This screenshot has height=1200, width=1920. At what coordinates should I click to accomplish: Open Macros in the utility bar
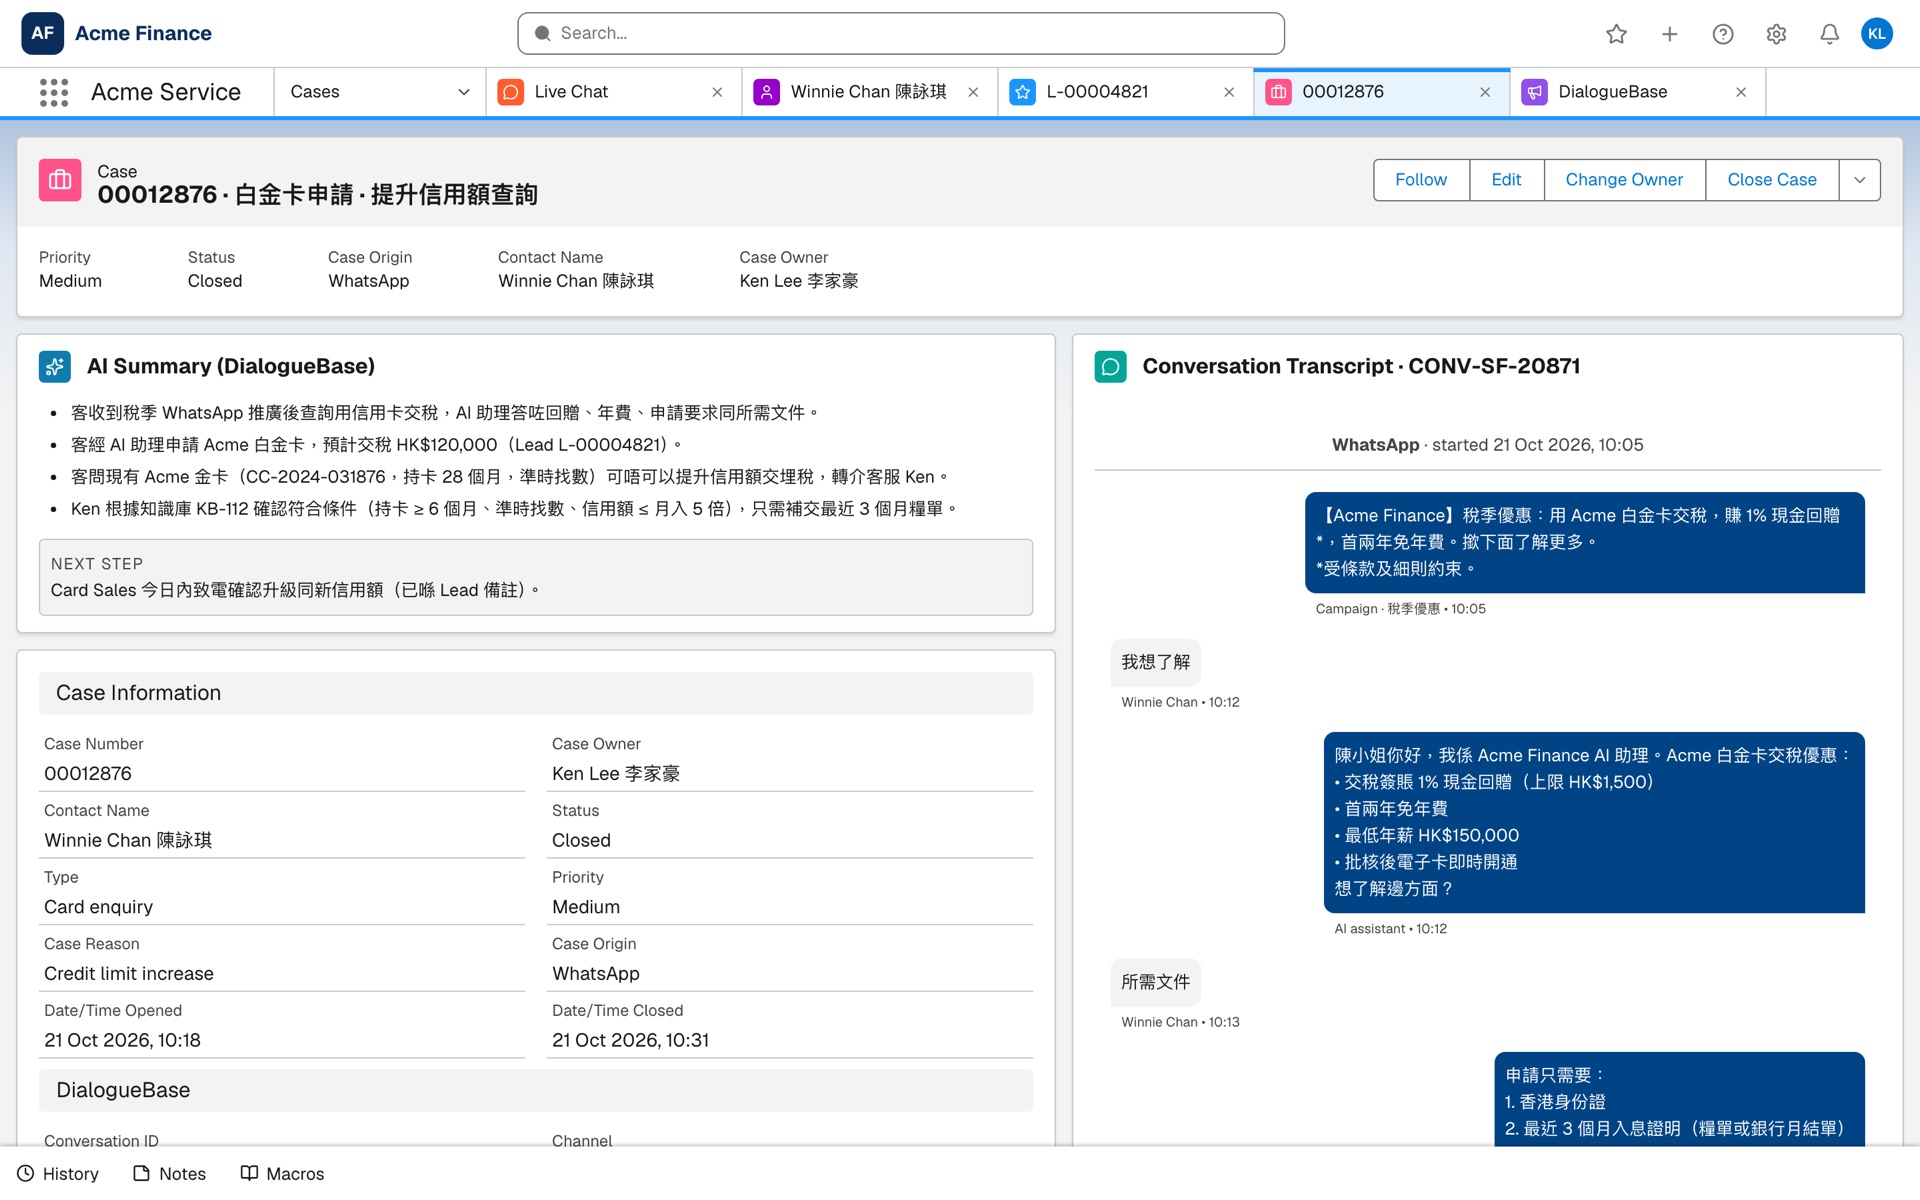click(282, 1173)
